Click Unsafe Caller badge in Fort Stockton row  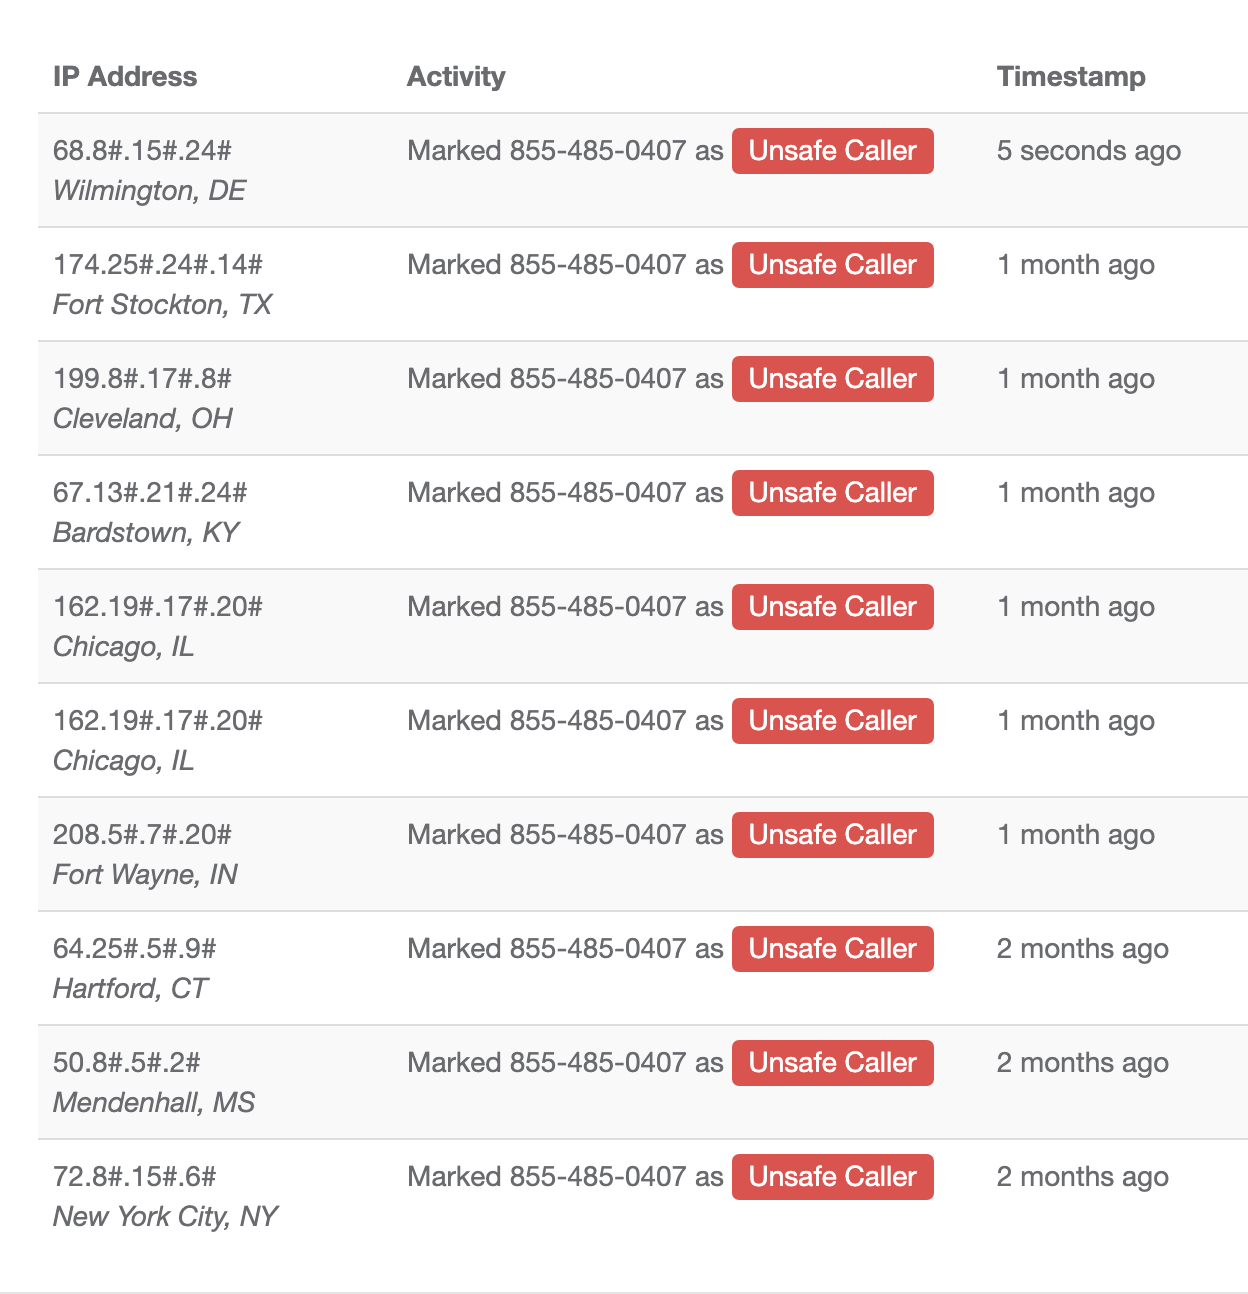[x=832, y=265]
